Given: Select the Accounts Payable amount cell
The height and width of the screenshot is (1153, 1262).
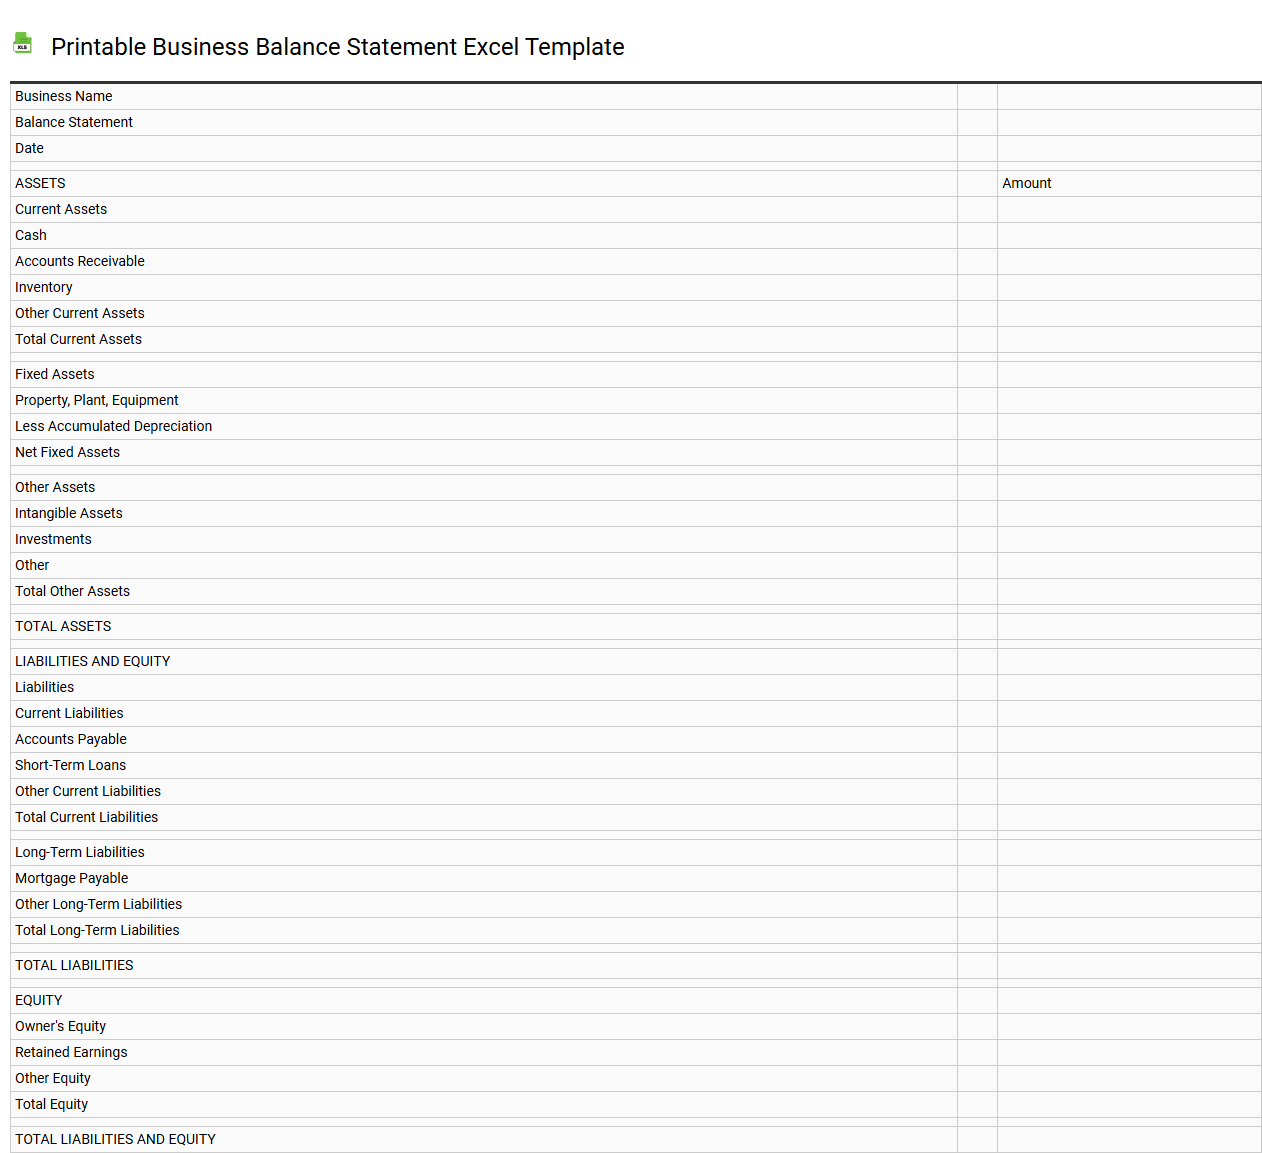Looking at the screenshot, I should (x=1128, y=739).
